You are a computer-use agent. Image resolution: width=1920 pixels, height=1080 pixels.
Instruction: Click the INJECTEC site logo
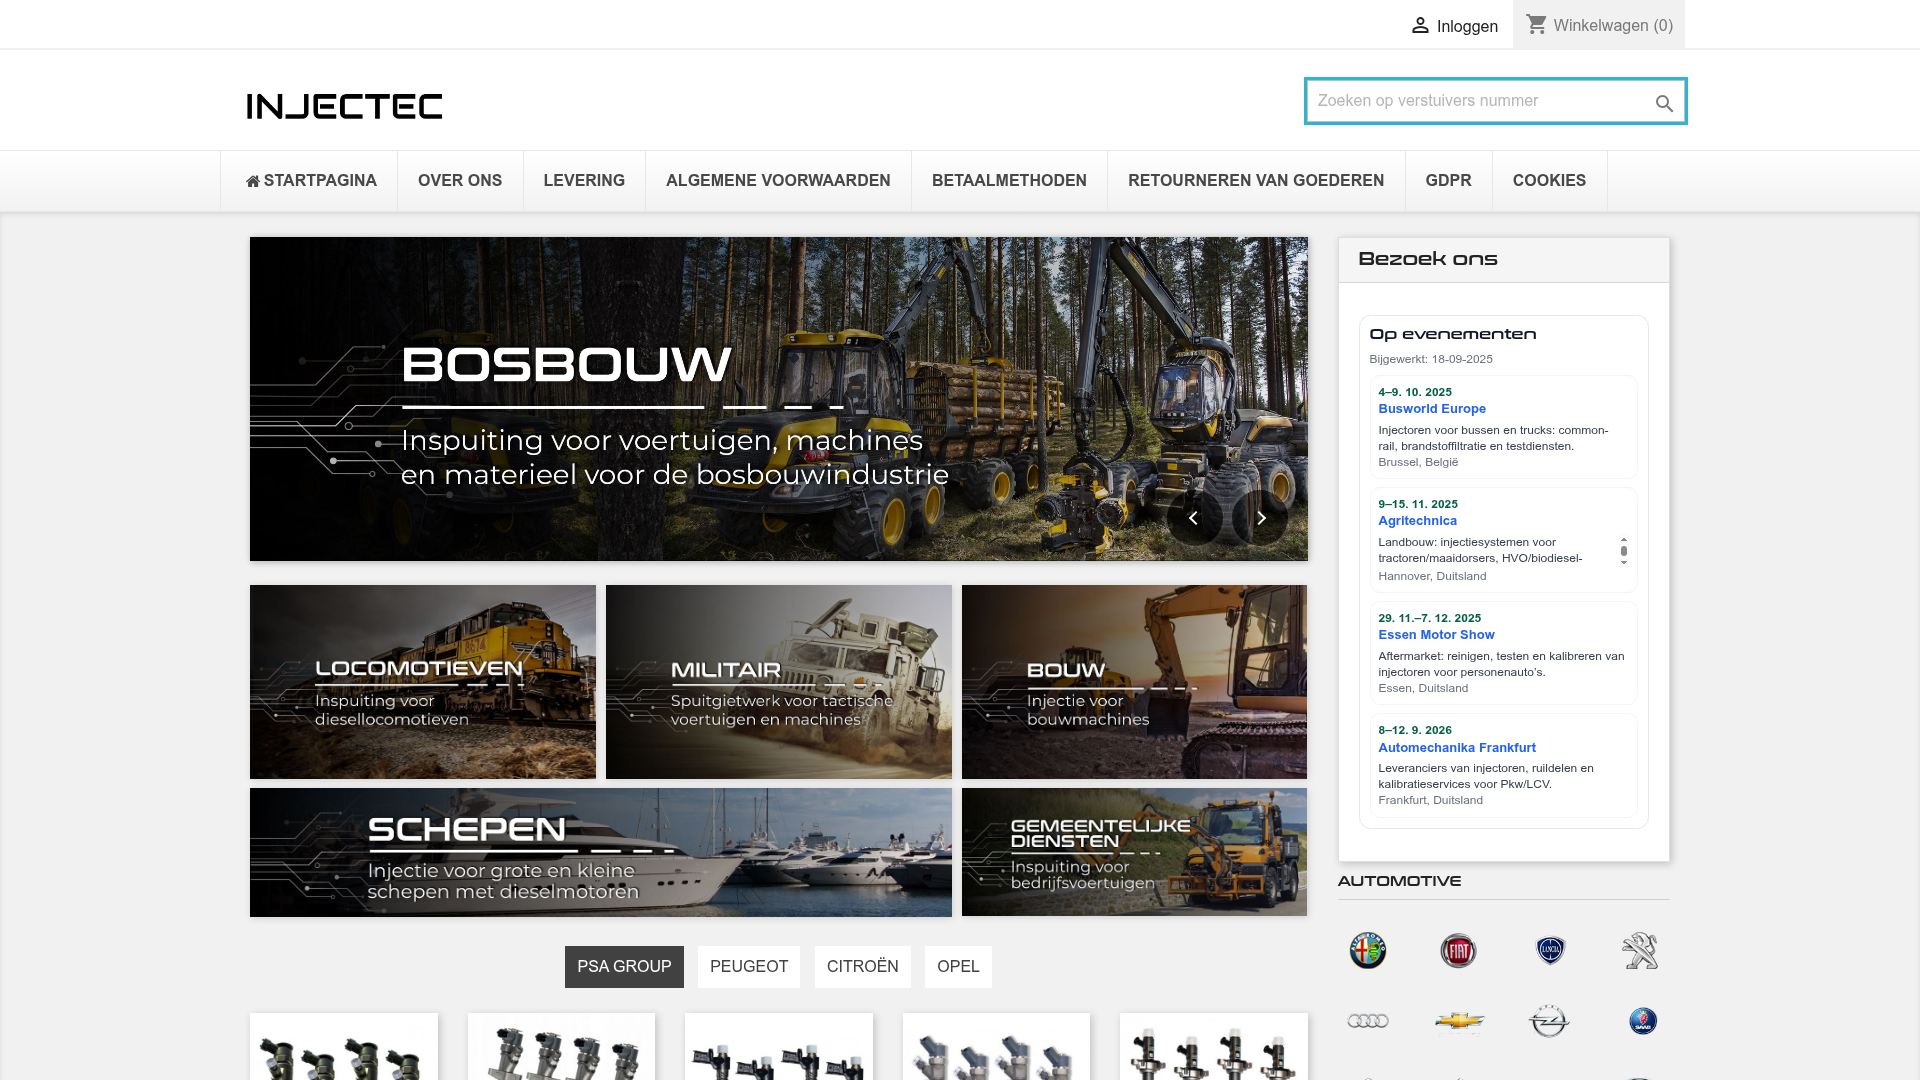click(344, 106)
